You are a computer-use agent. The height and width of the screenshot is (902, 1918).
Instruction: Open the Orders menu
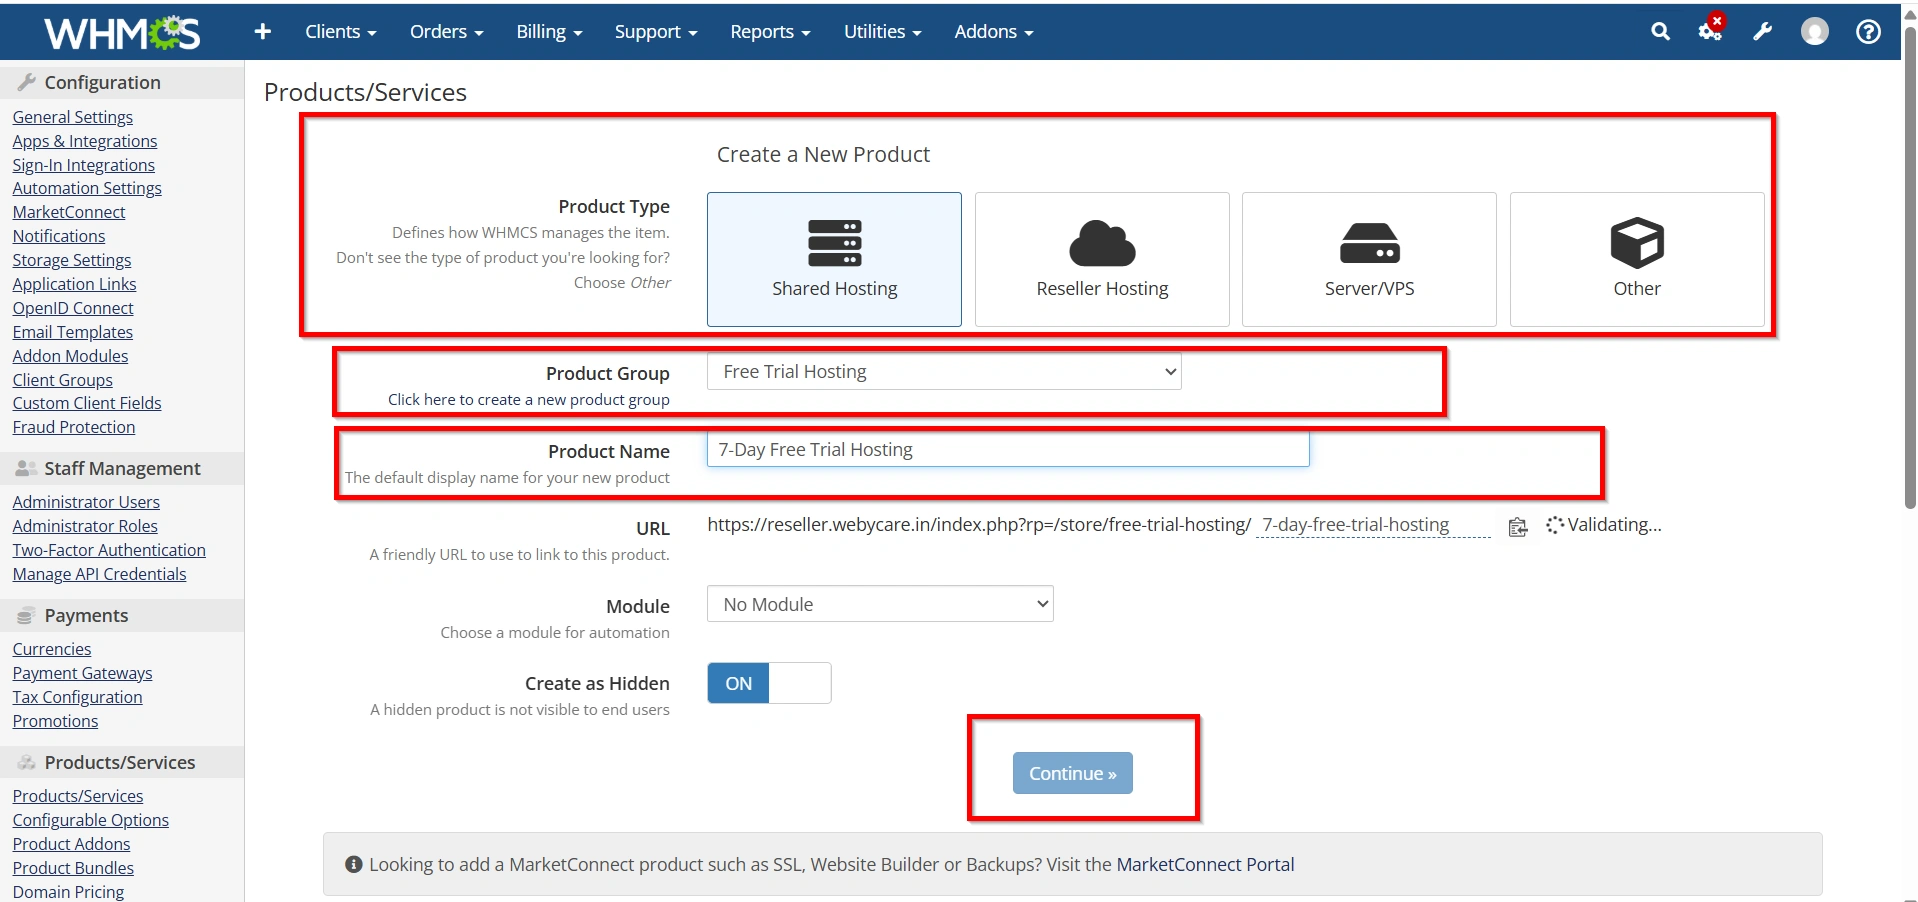point(446,32)
